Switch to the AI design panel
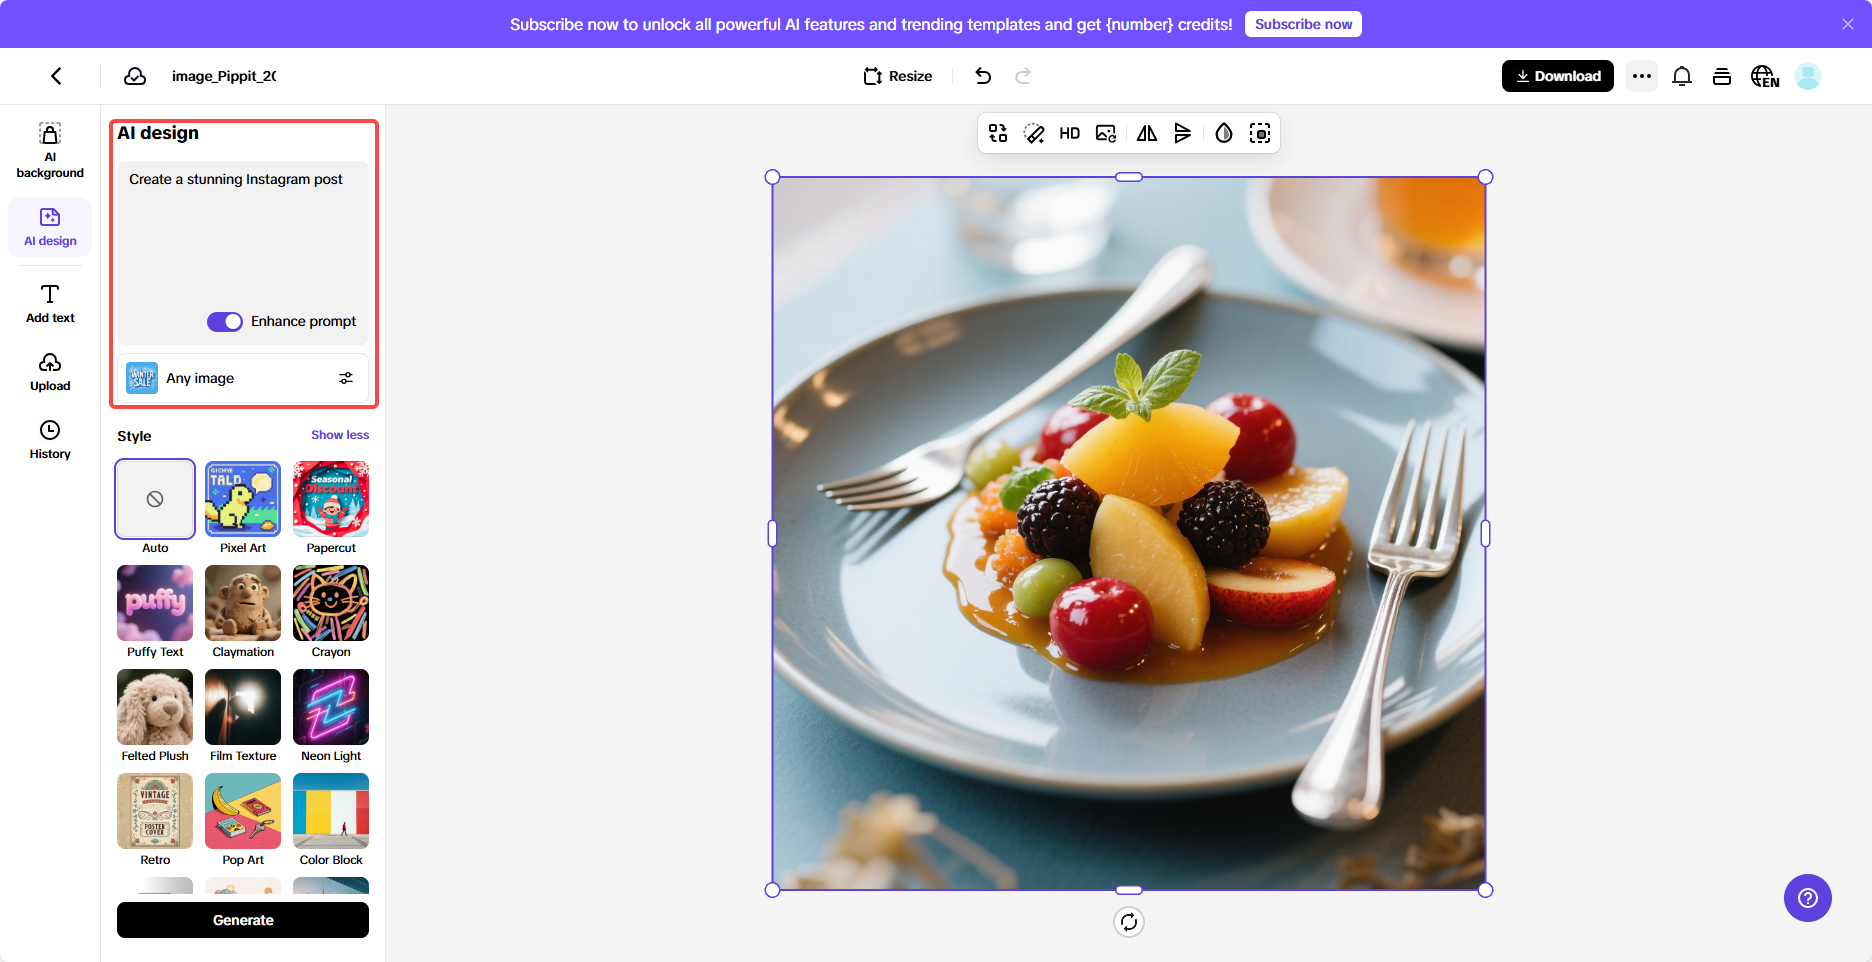The width and height of the screenshot is (1872, 962). [50, 227]
